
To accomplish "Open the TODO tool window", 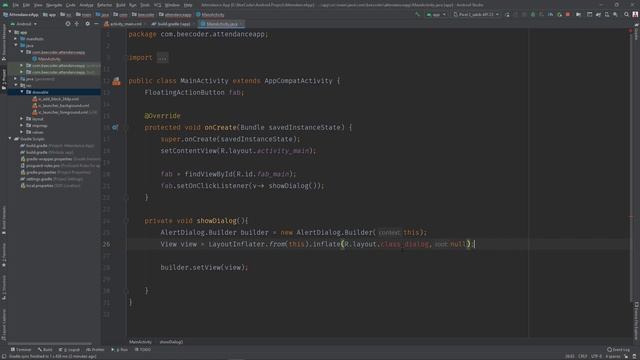I will 143,350.
